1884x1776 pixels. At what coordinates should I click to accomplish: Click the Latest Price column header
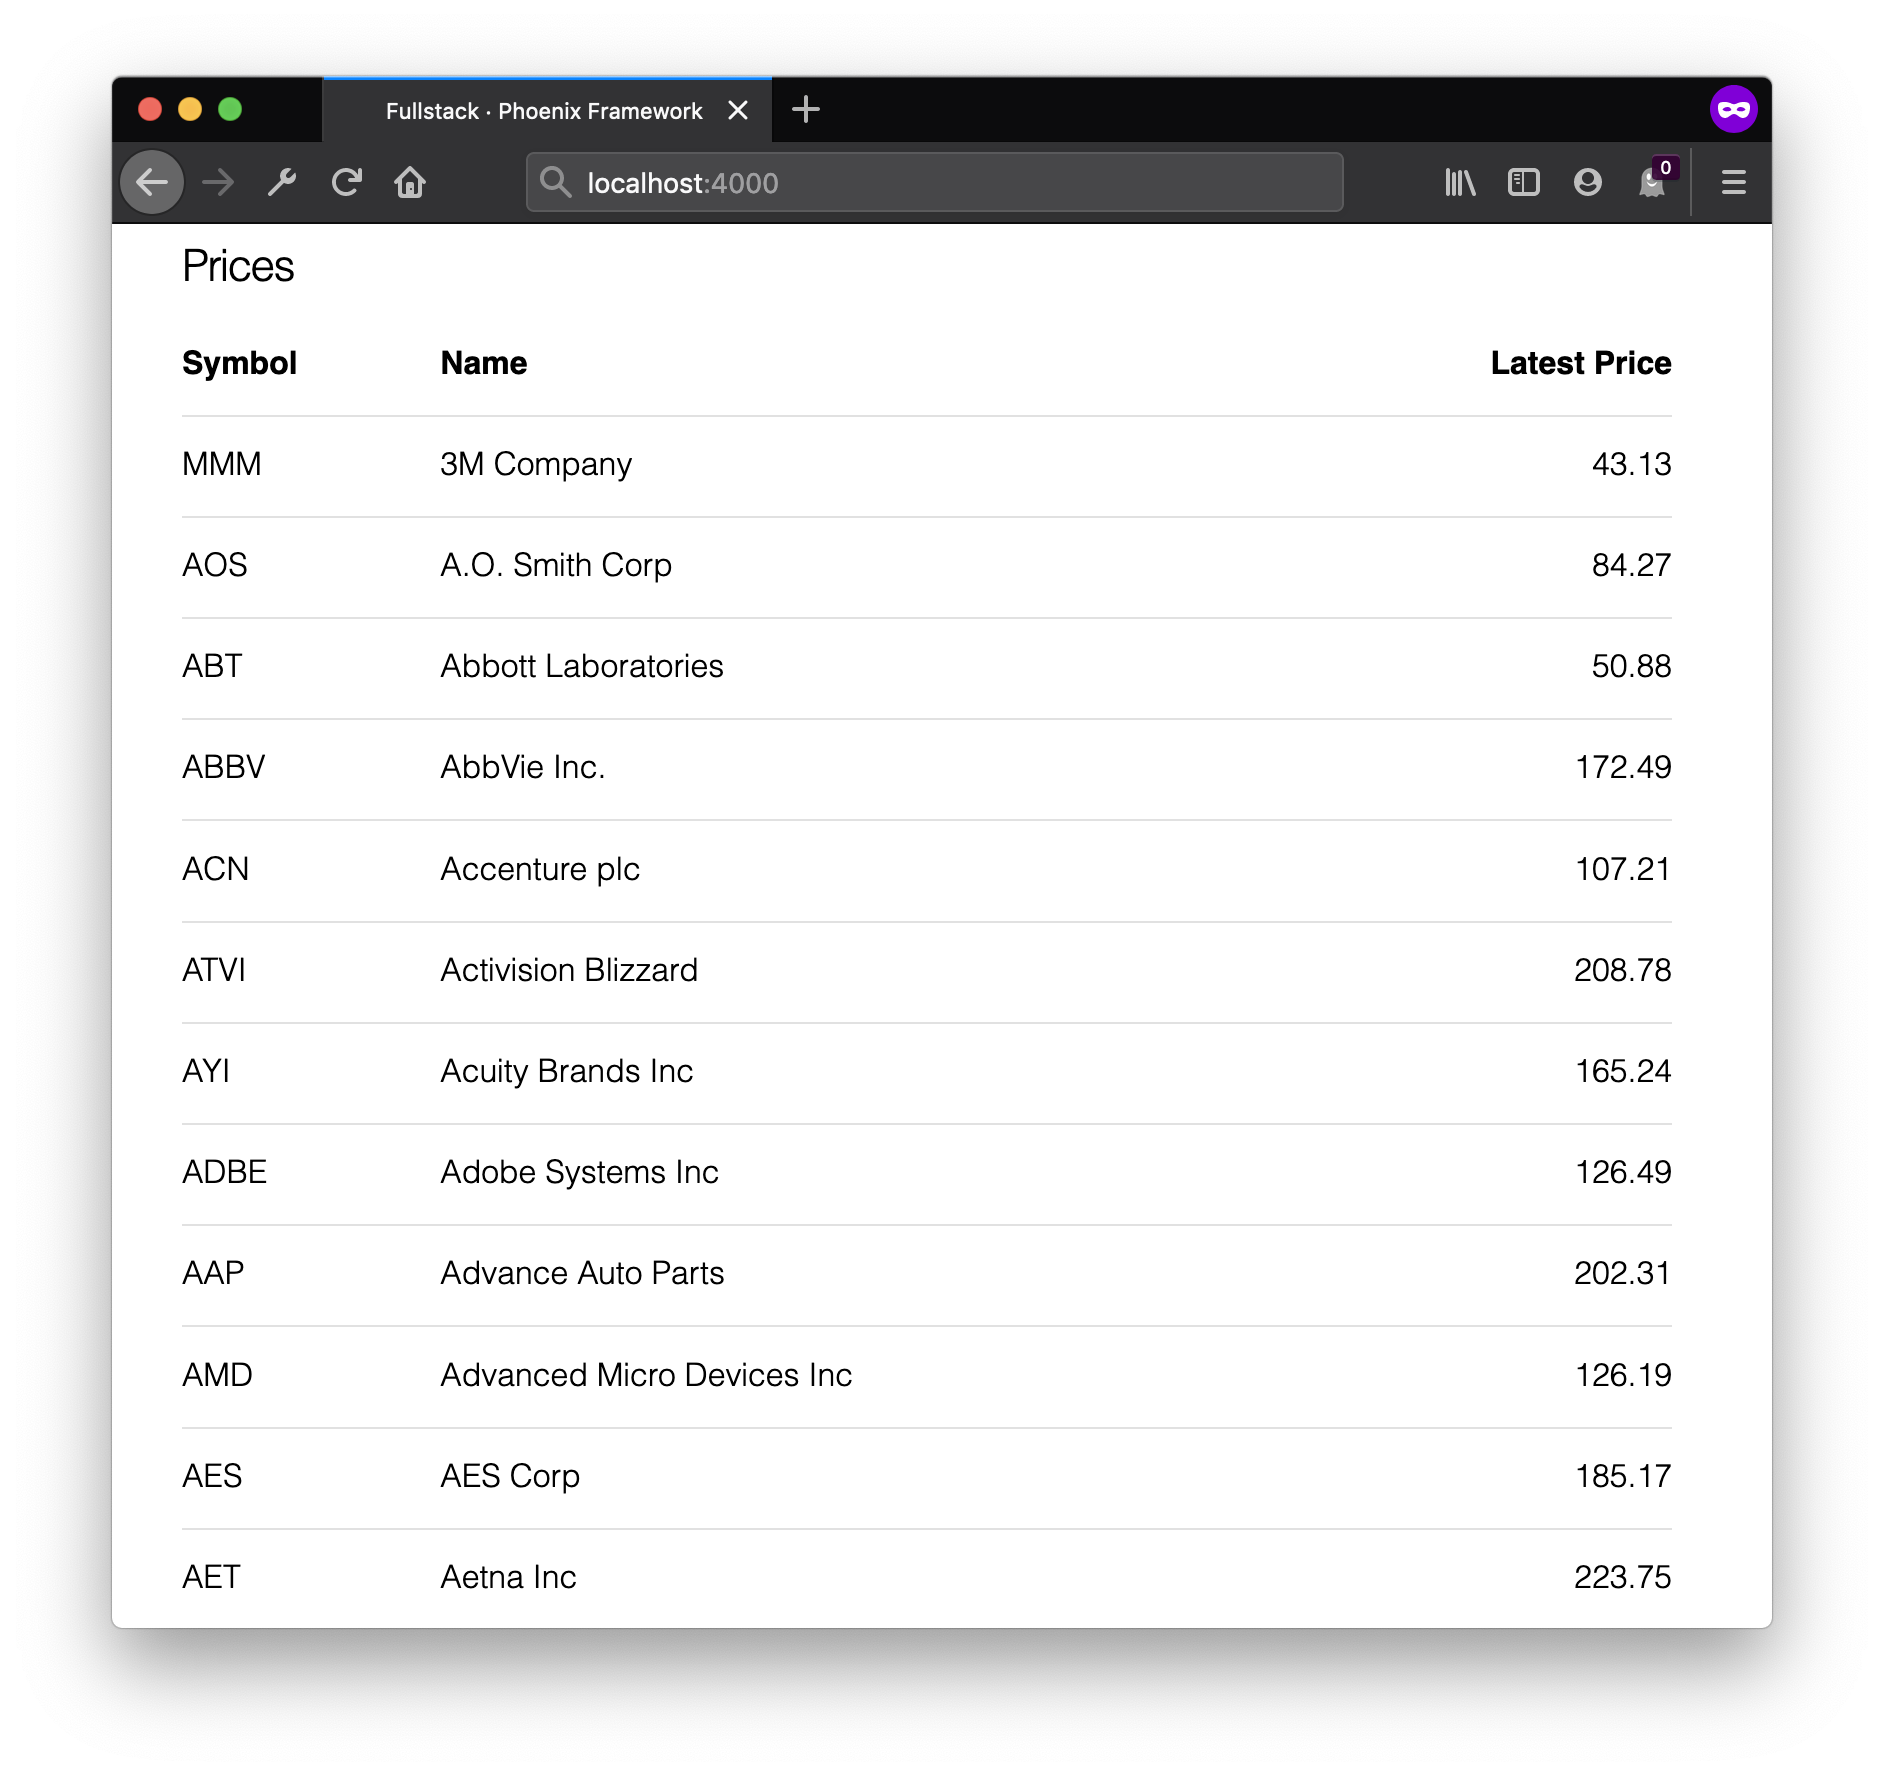[x=1580, y=363]
